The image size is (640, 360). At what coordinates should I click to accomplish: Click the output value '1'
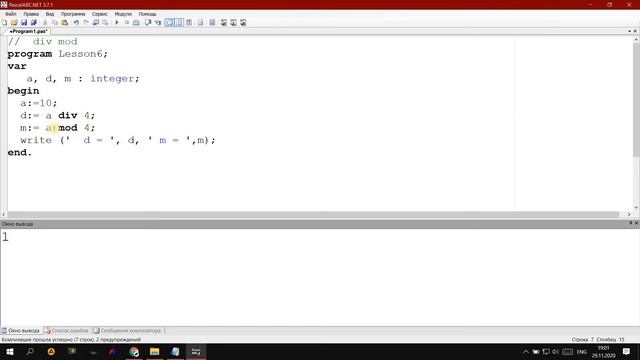pos(5,237)
